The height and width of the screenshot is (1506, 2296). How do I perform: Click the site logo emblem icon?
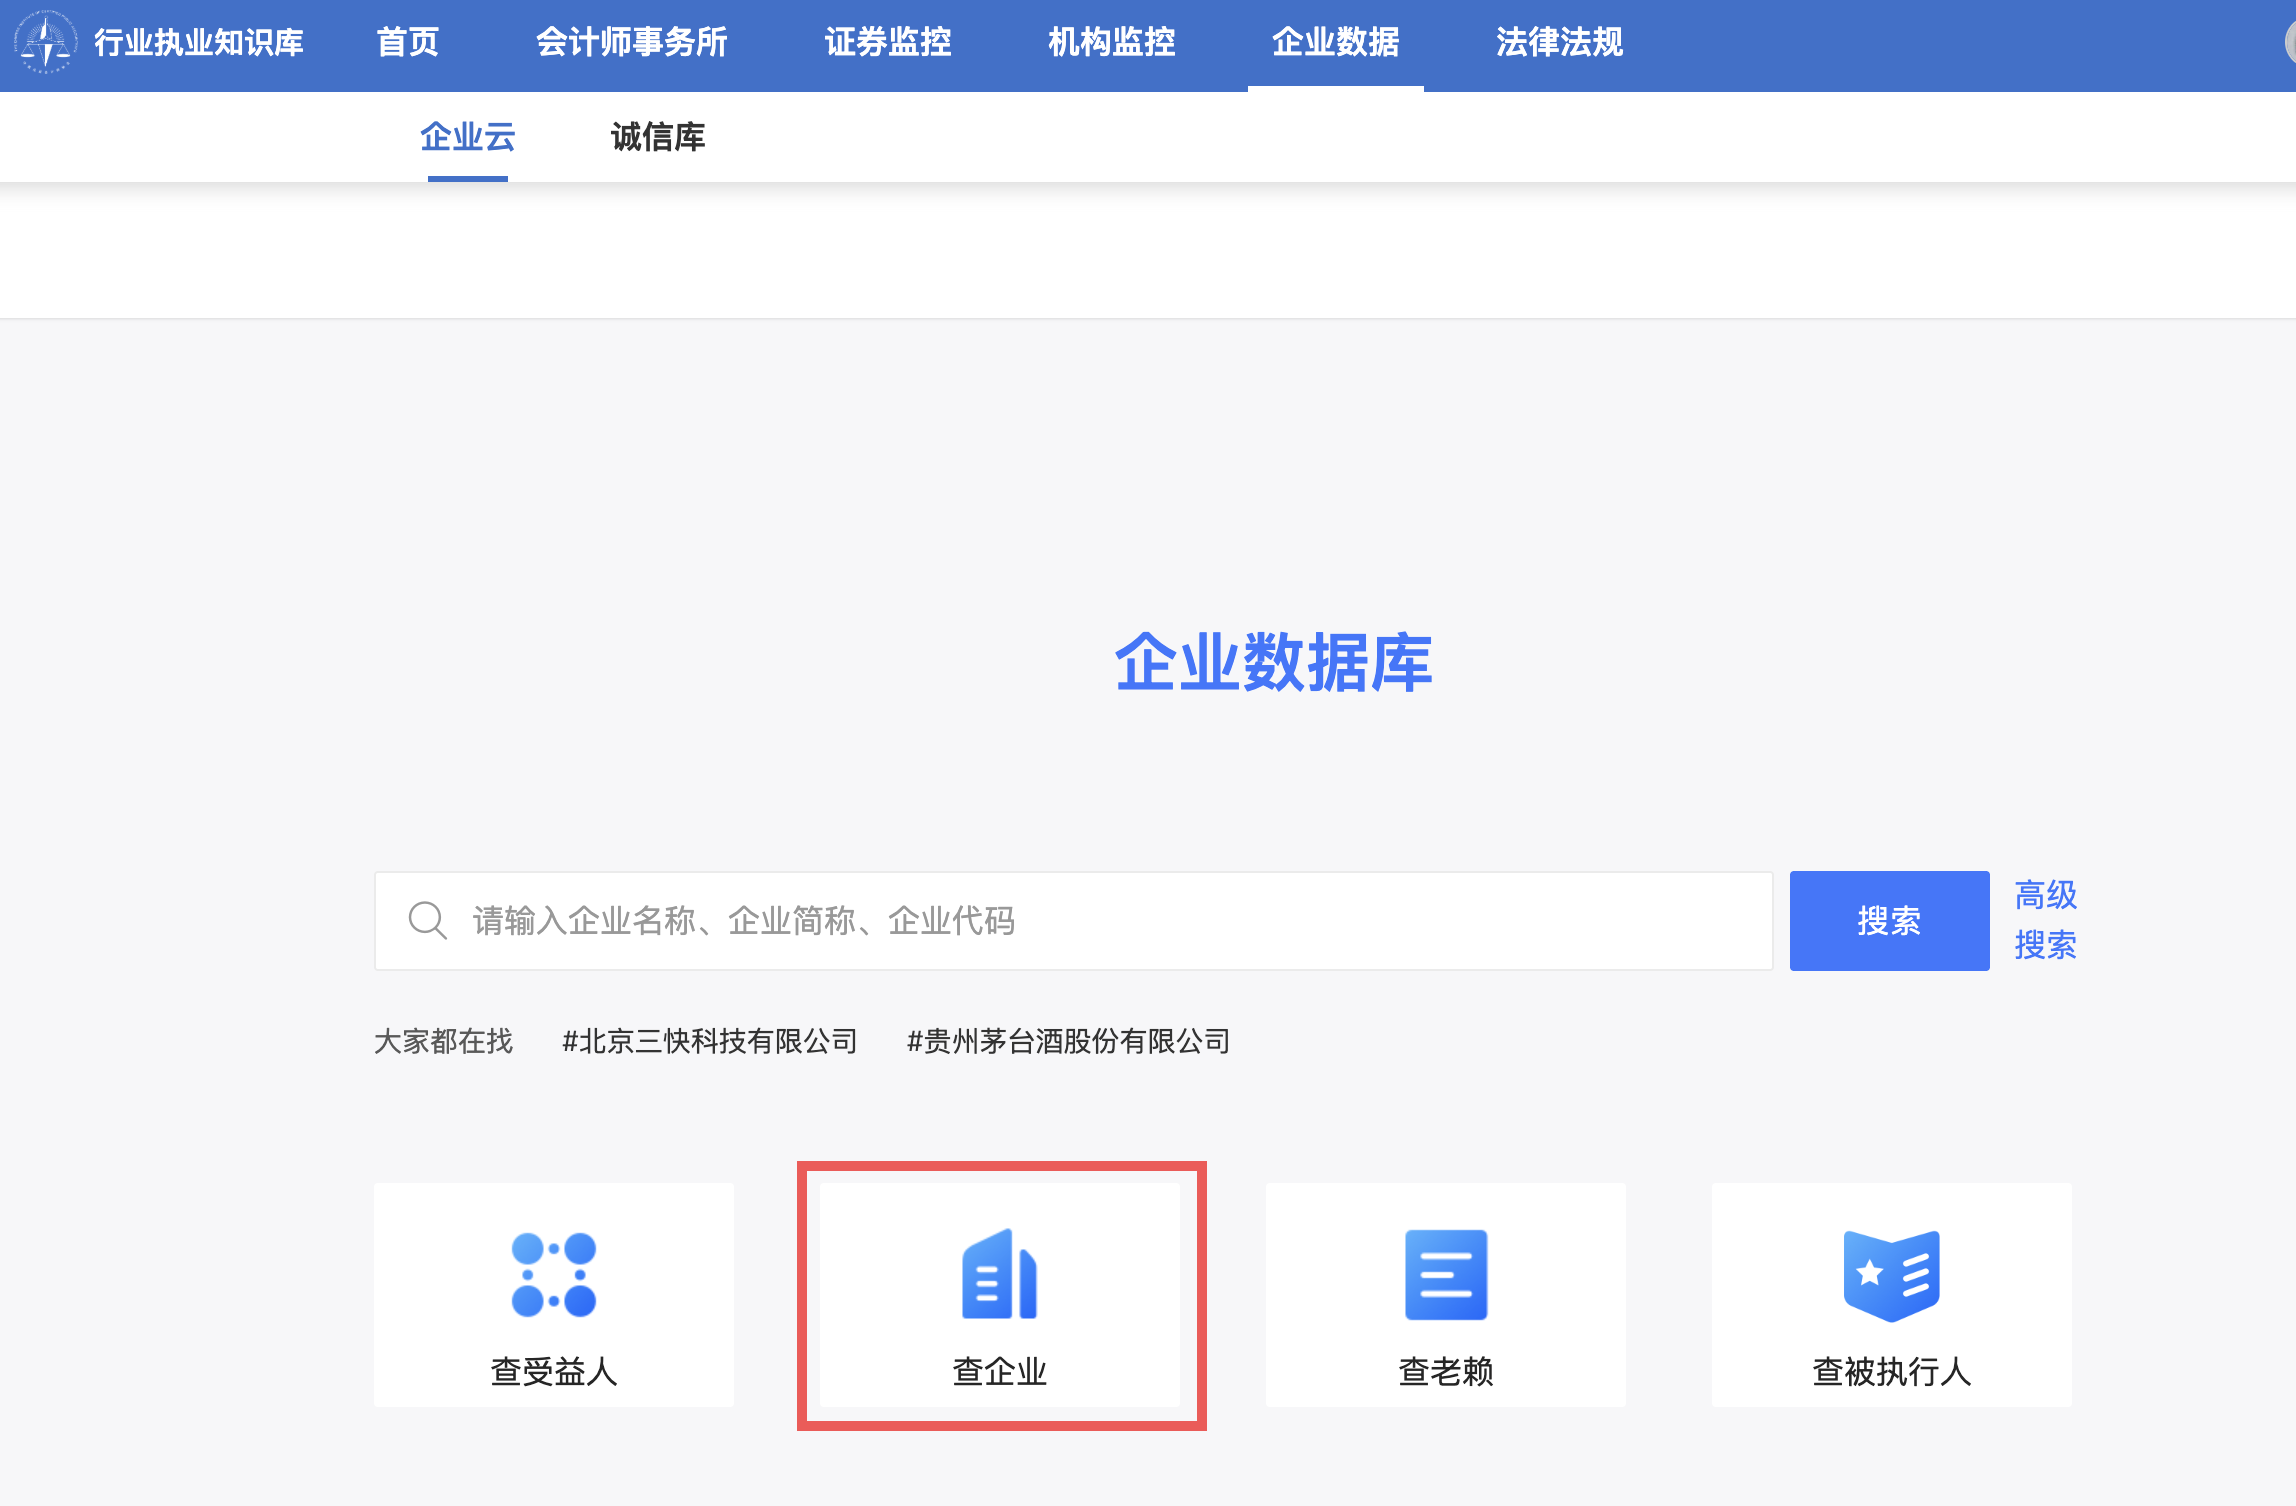(46, 42)
